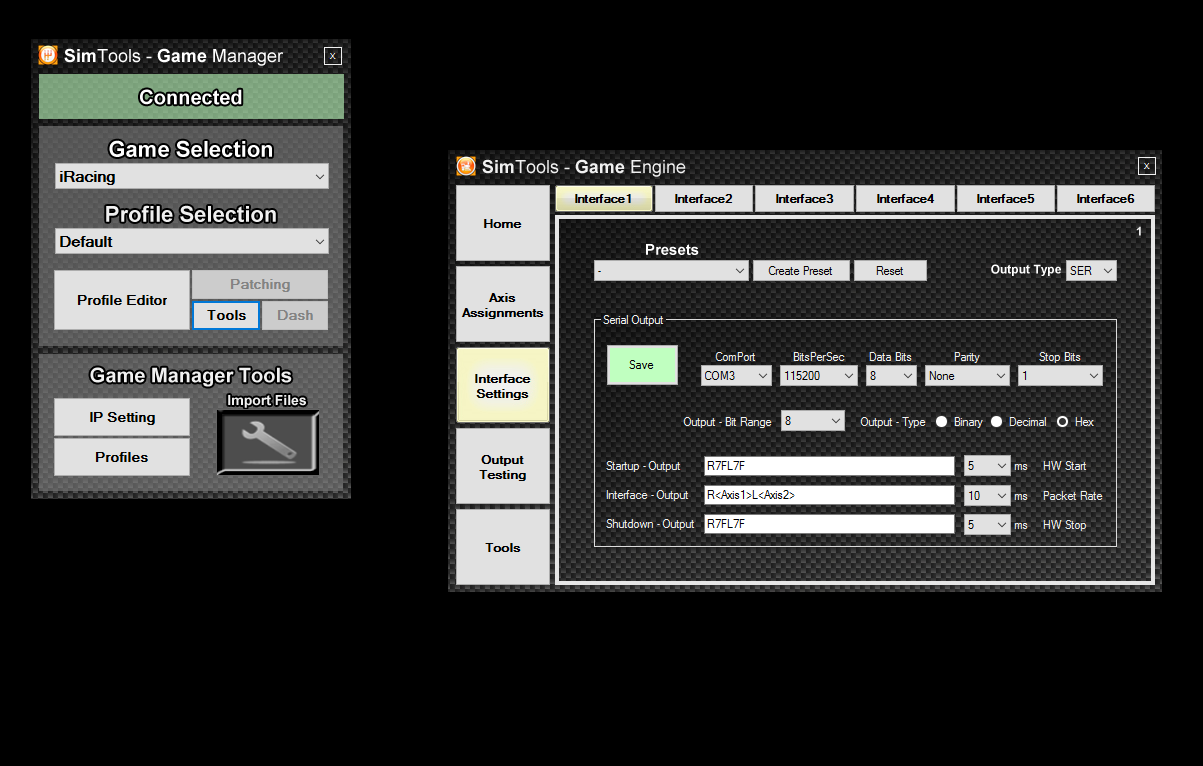Click the Tools button in Game Manager
Viewport: 1203px width, 766px height.
pyautogui.click(x=226, y=315)
